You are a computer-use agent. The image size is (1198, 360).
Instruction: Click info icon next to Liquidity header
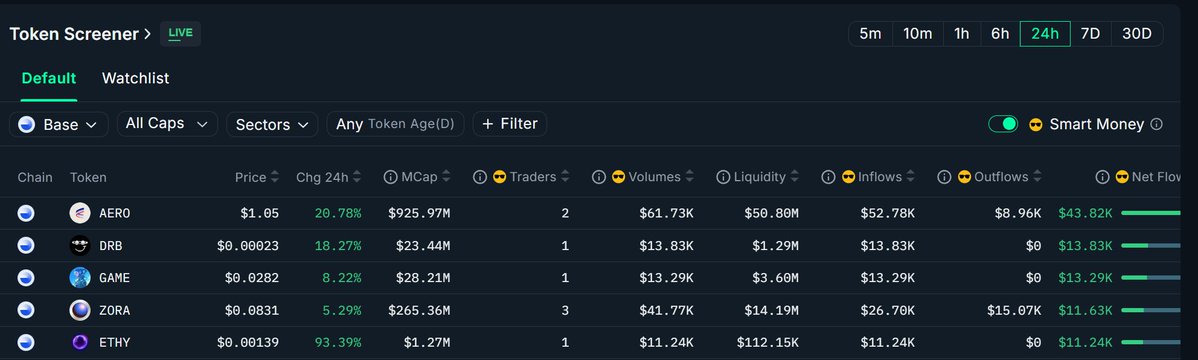point(723,177)
